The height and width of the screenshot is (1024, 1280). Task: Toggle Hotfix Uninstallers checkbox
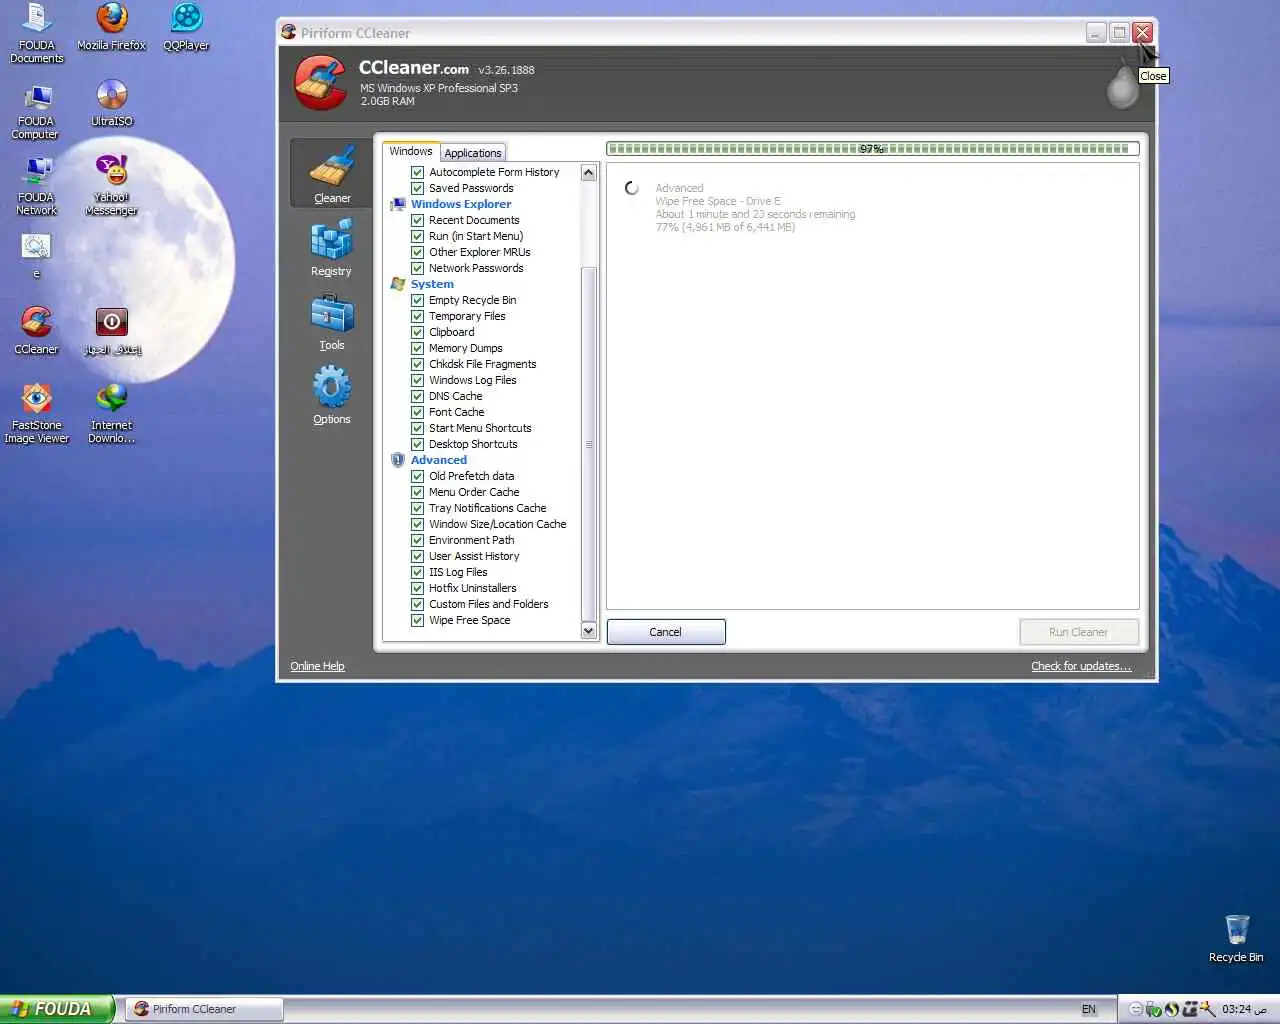pyautogui.click(x=418, y=588)
